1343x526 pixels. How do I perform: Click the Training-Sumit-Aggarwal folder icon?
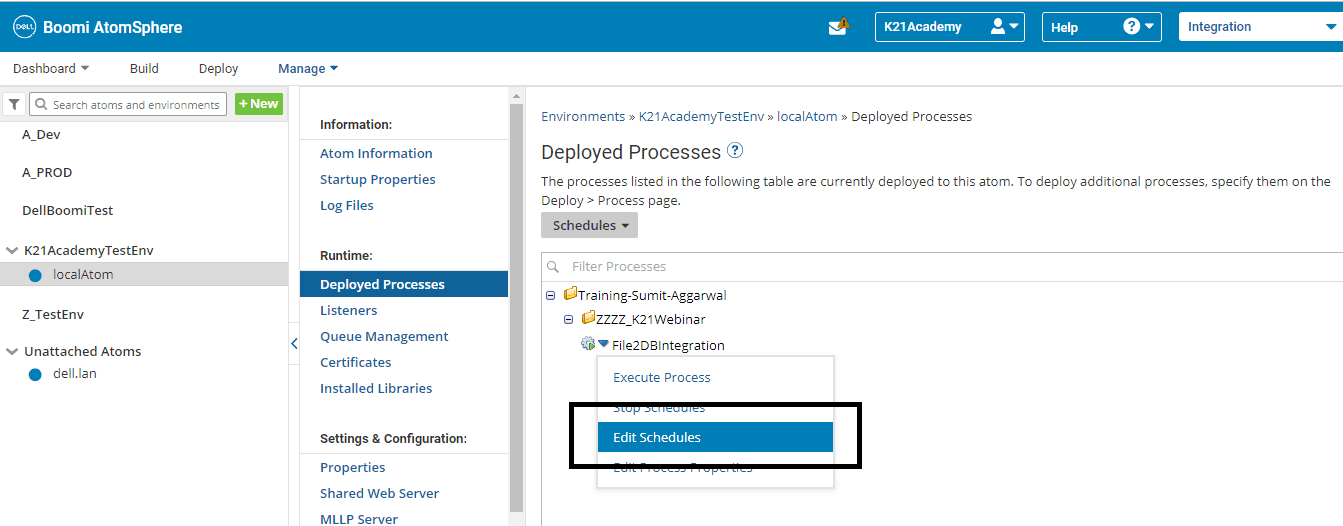570,294
